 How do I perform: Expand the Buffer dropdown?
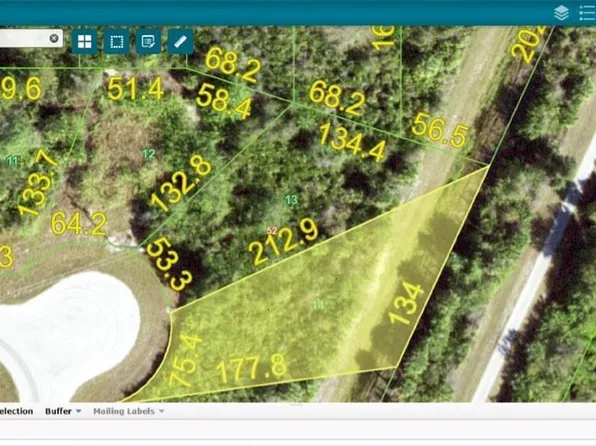point(63,411)
